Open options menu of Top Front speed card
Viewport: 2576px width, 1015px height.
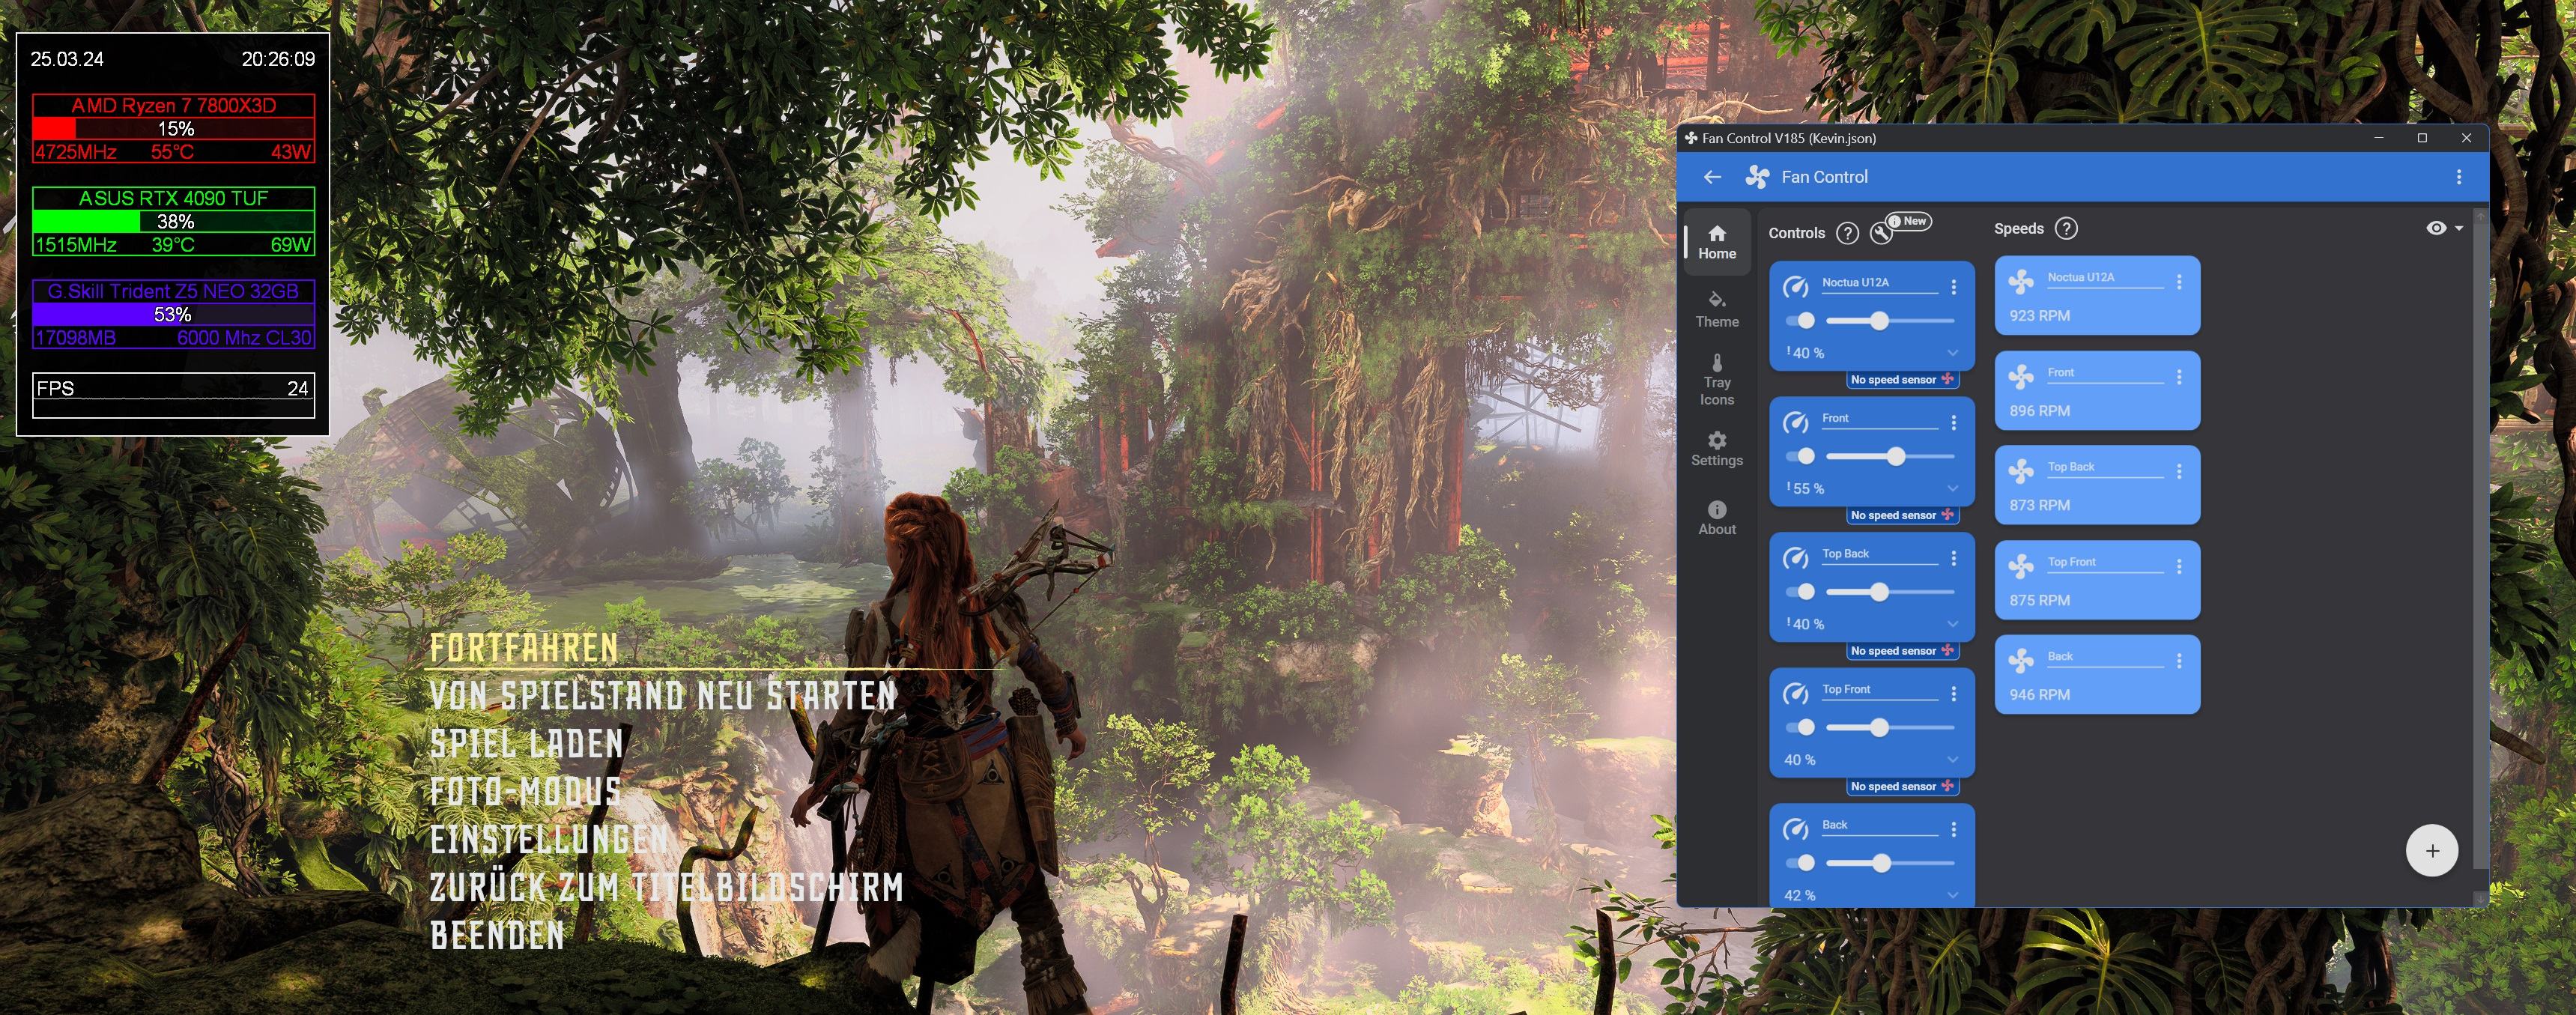pyautogui.click(x=2179, y=567)
